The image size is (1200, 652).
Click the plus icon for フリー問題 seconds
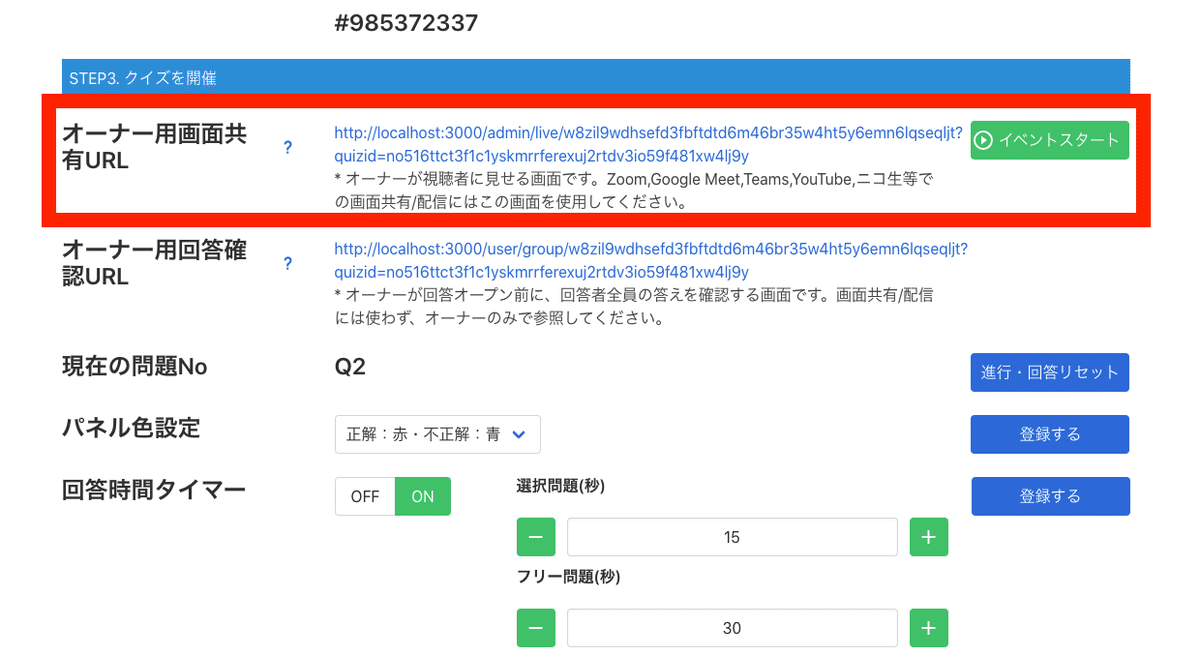pos(928,628)
